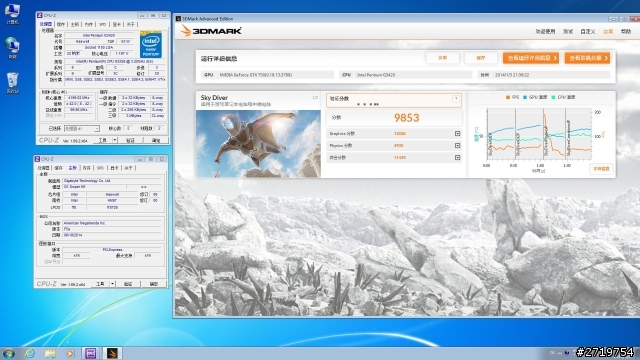Screen dimensions: 640x360
Task: Open the welcome menu item in 3DMark header
Action: pos(545,31)
